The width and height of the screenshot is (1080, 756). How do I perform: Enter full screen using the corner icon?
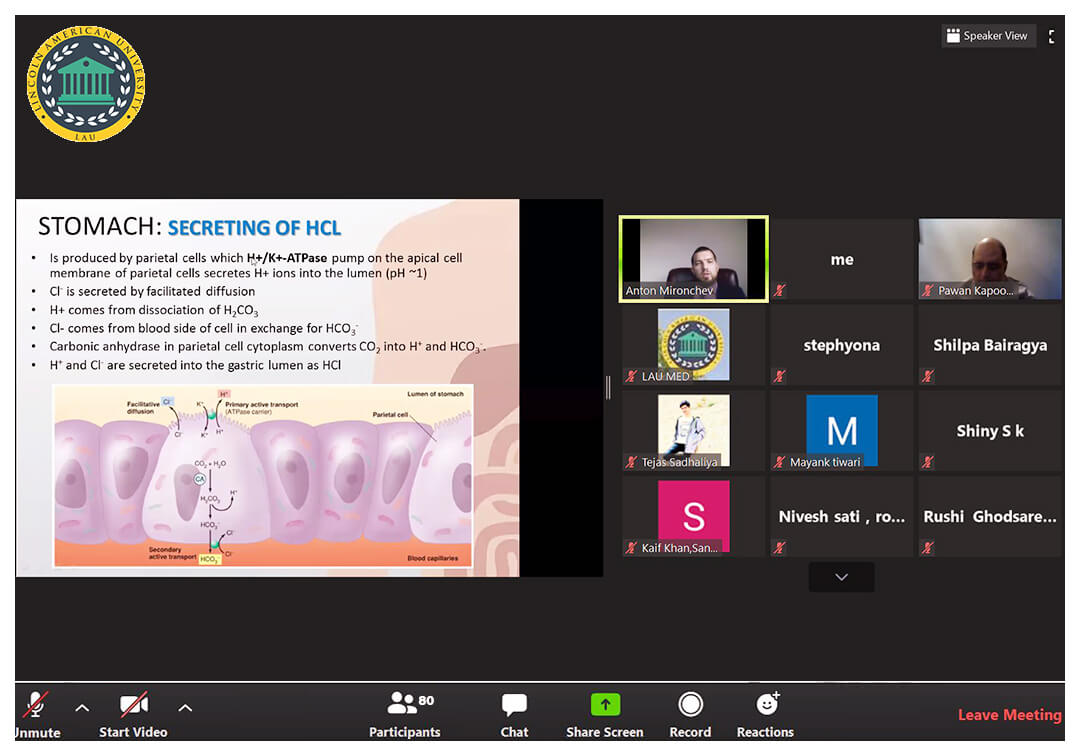point(1051,36)
